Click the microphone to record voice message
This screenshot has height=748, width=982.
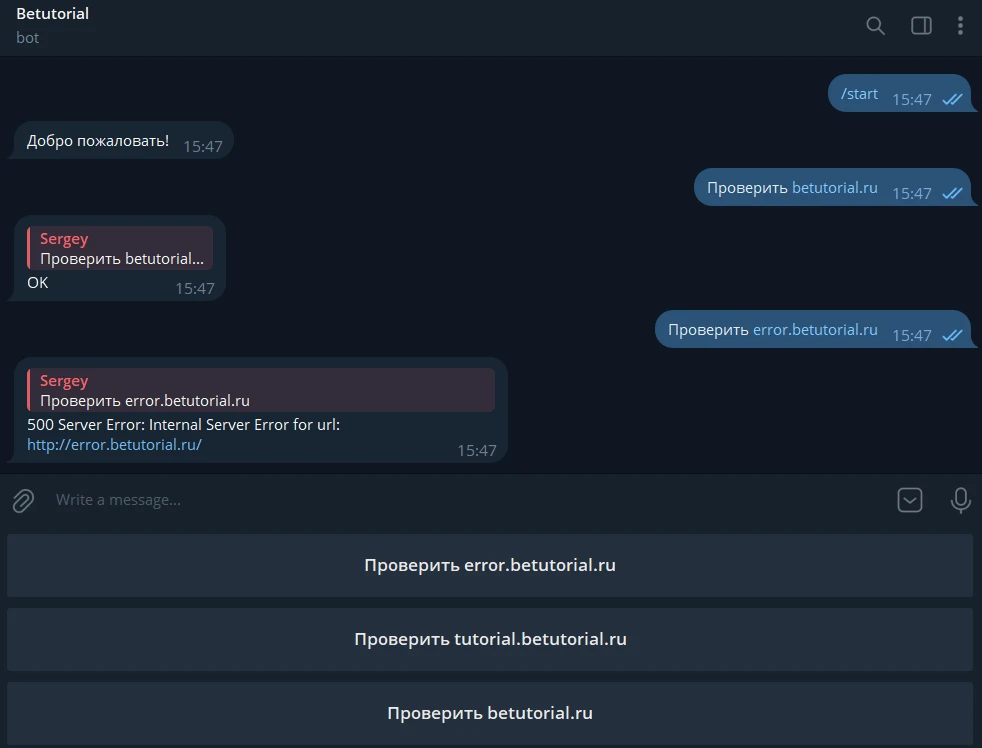point(960,500)
